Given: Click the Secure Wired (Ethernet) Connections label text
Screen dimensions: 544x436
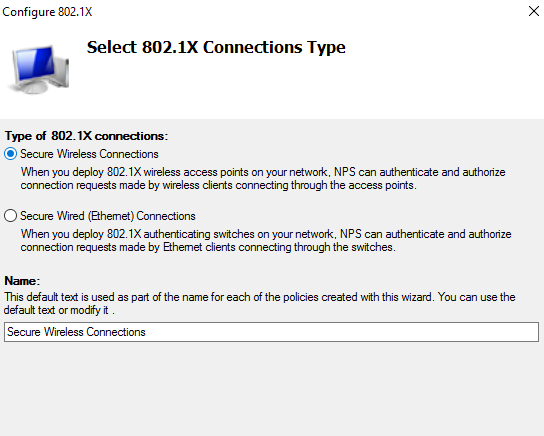Looking at the screenshot, I should (x=108, y=216).
